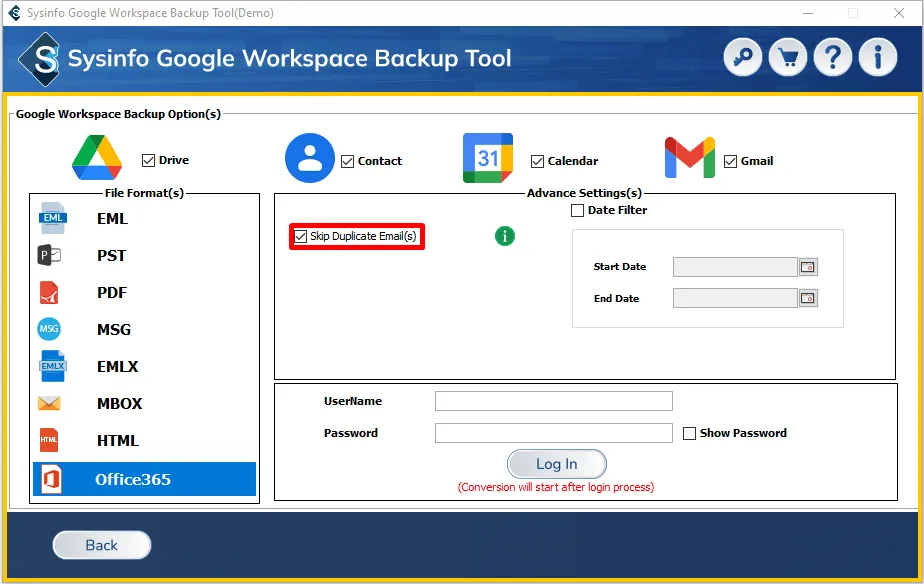Uncheck the Contact checkbox

point(348,161)
